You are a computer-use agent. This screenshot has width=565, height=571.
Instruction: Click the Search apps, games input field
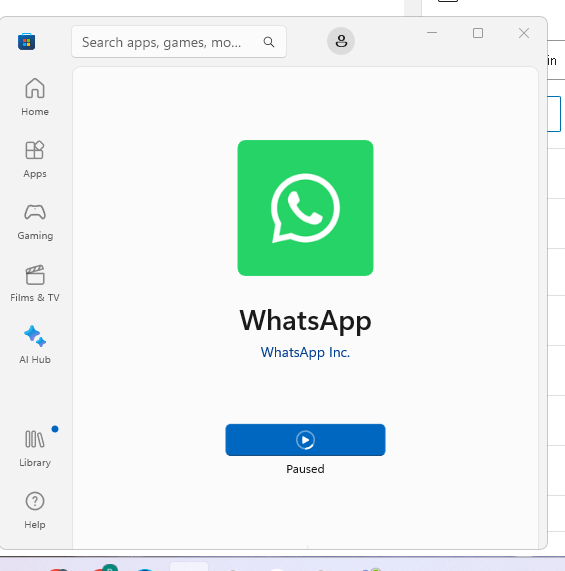tap(179, 42)
